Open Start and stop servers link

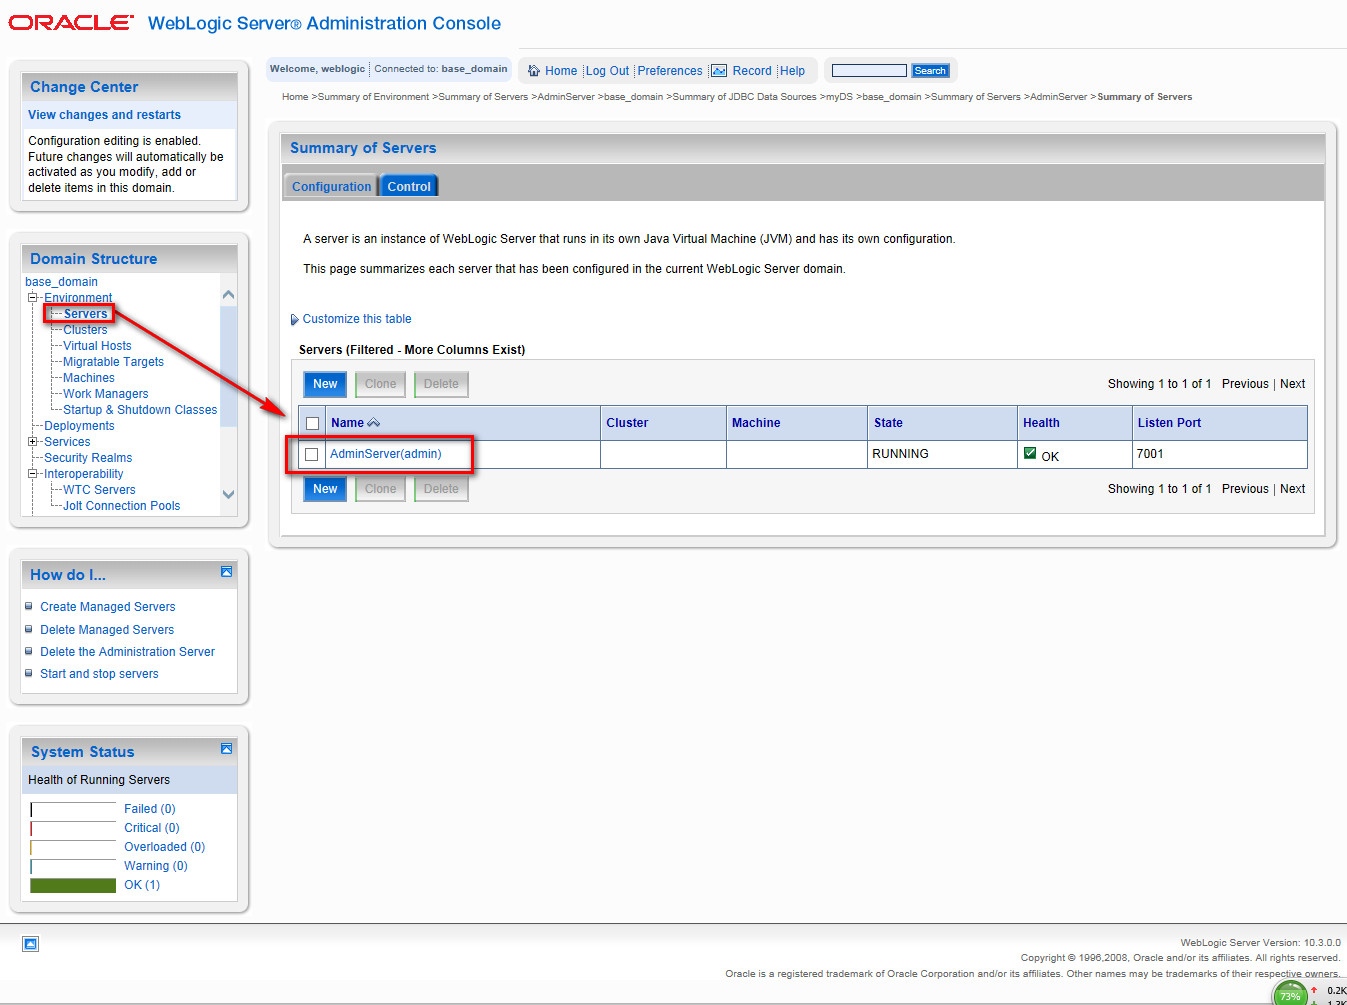point(99,674)
